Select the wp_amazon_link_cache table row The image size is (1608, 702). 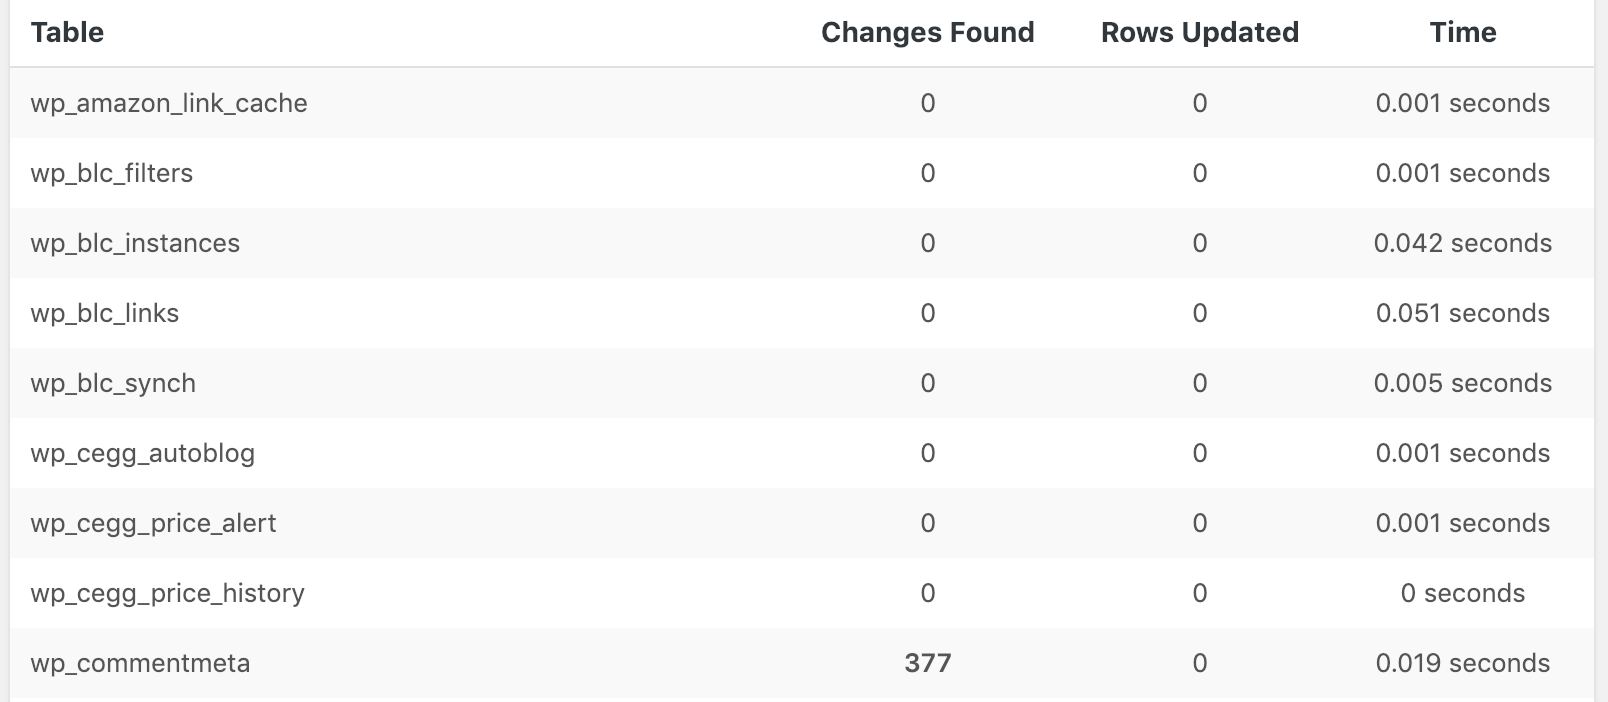[x=802, y=103]
